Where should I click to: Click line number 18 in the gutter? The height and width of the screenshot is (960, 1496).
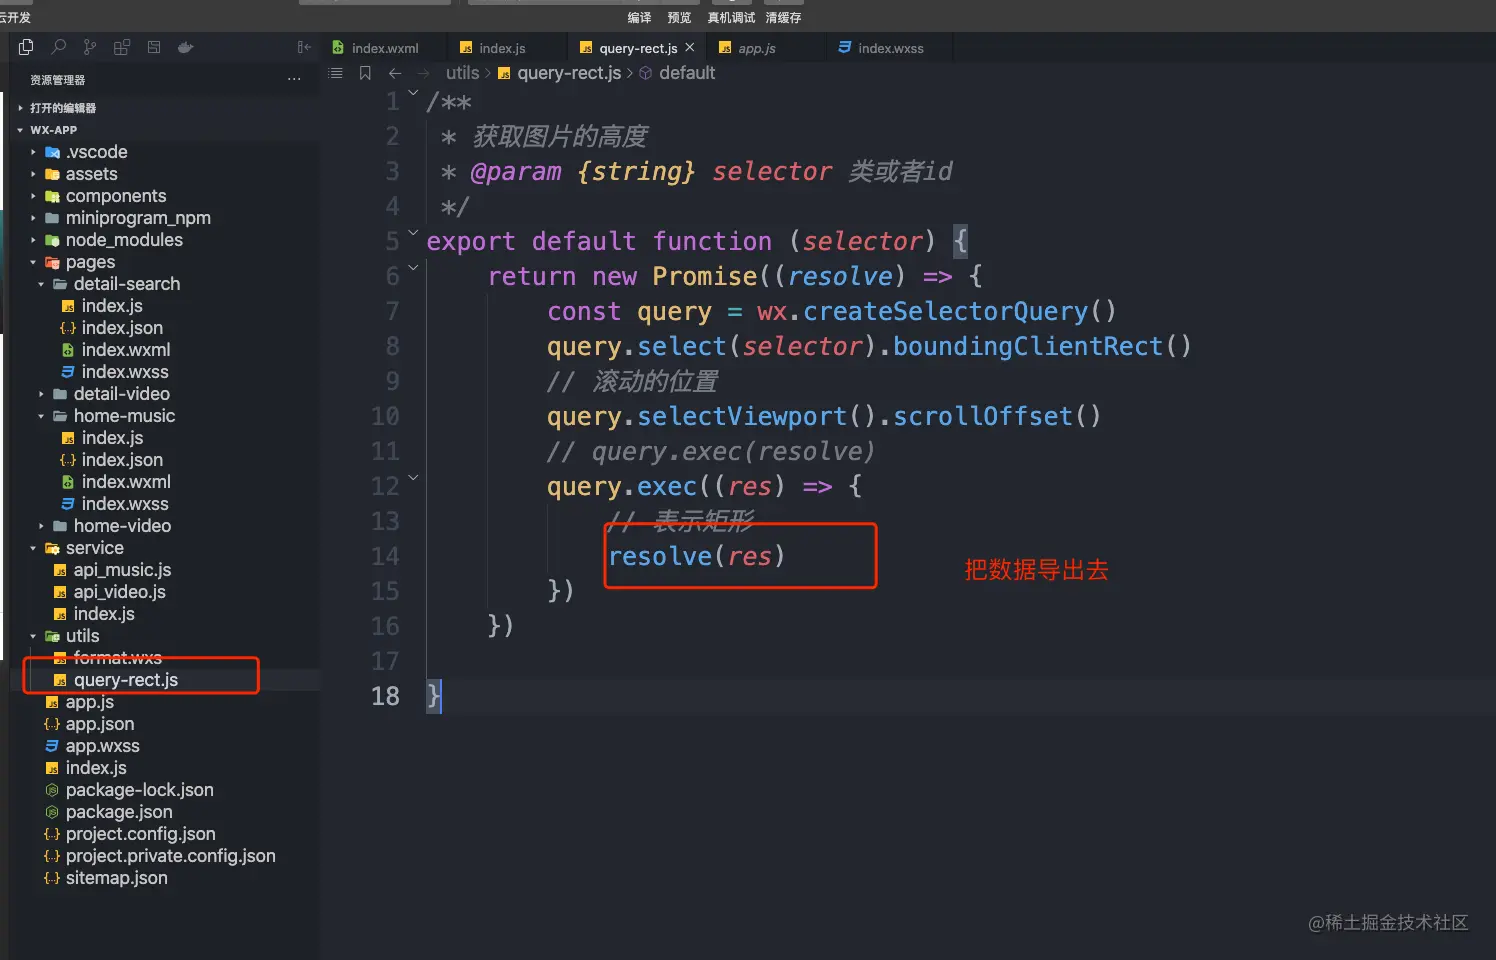pos(385,696)
